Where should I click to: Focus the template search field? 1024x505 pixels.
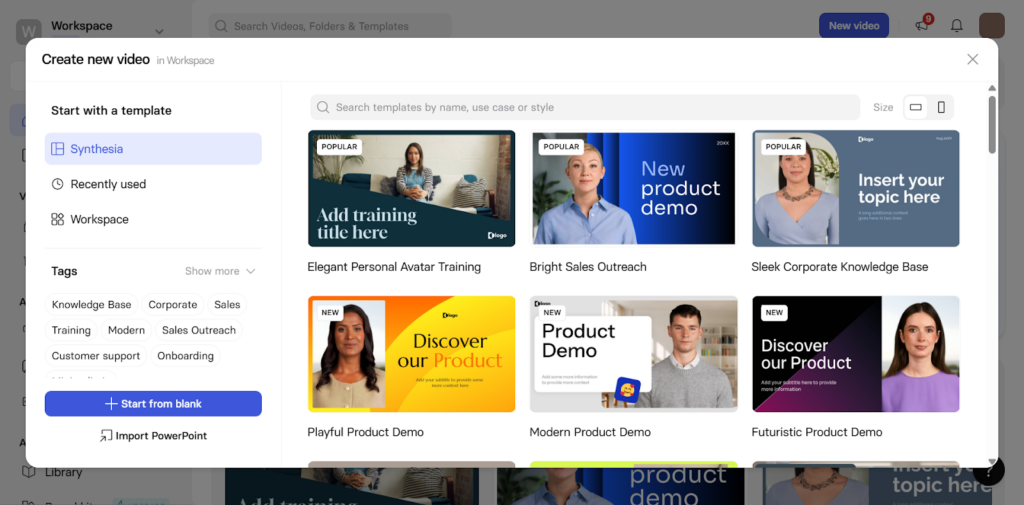coord(585,107)
